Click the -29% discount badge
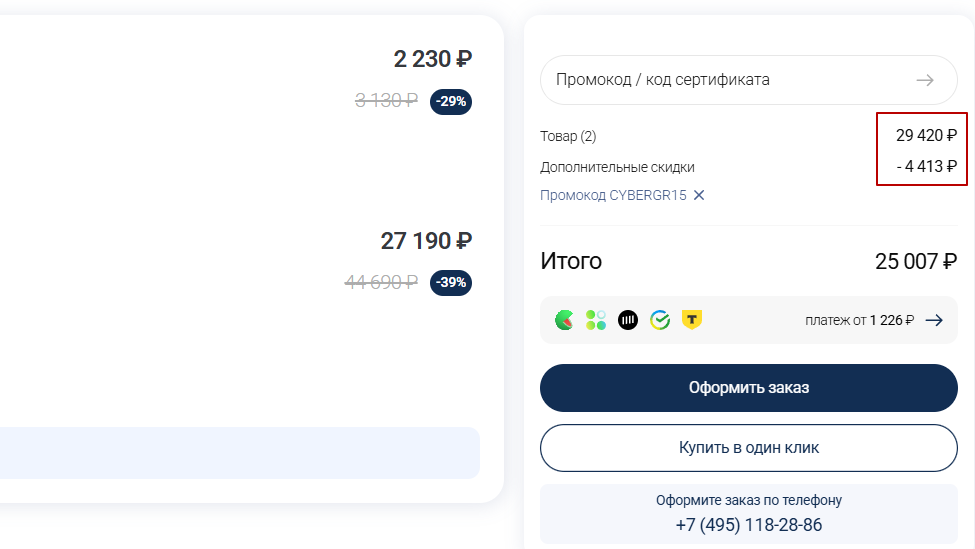975x549 pixels. pyautogui.click(x=451, y=101)
